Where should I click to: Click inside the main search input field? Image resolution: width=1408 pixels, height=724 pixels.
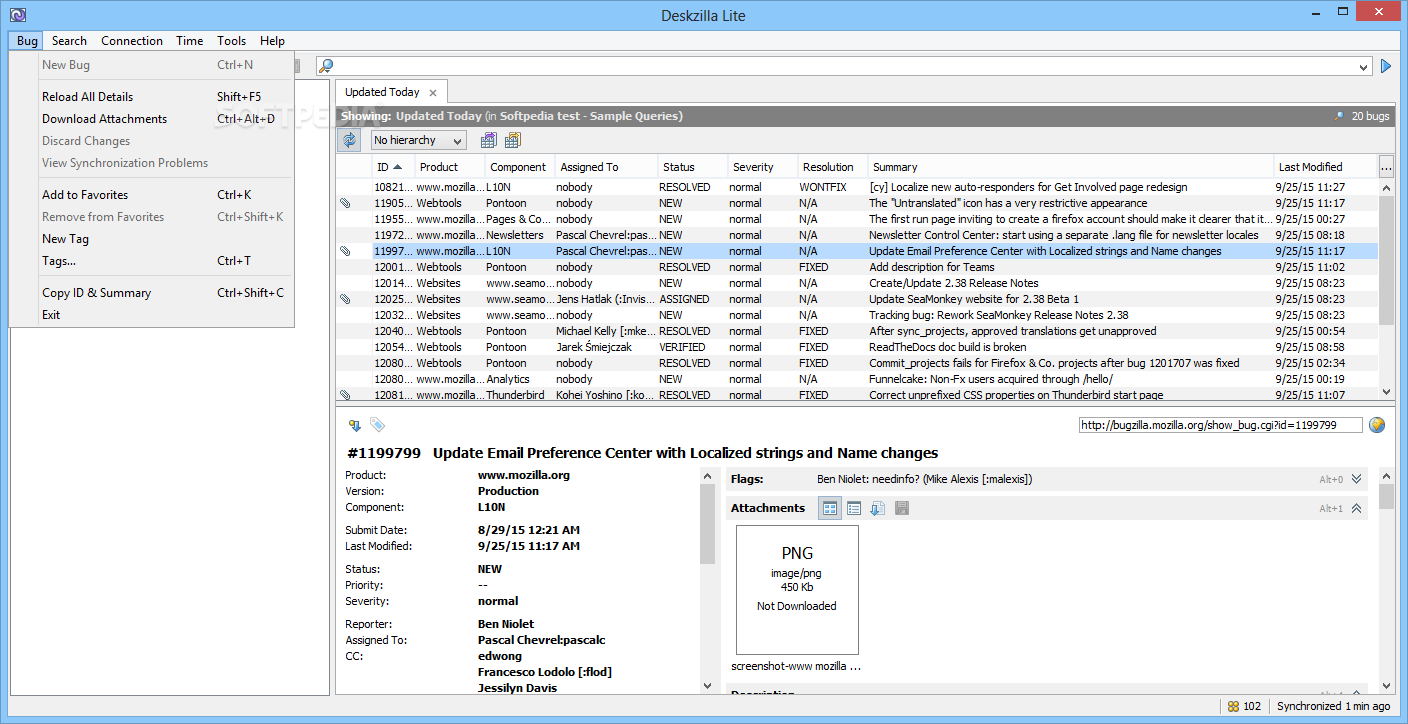coord(845,66)
